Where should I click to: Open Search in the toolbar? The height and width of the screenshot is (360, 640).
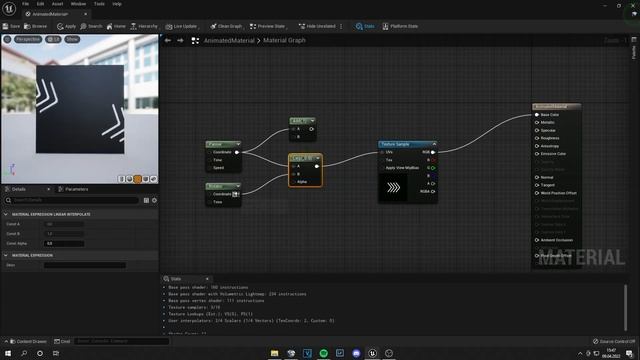click(x=91, y=26)
